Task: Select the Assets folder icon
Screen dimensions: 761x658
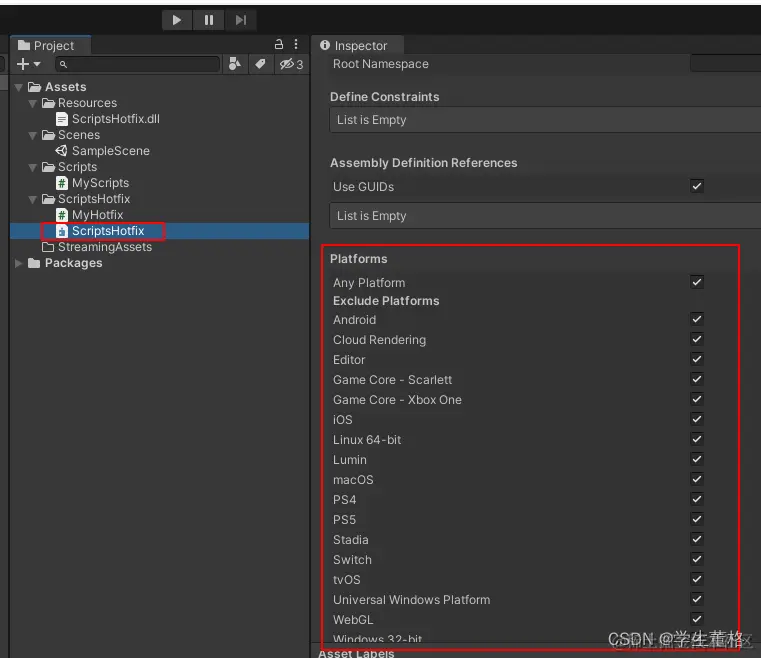Action: pyautogui.click(x=34, y=87)
